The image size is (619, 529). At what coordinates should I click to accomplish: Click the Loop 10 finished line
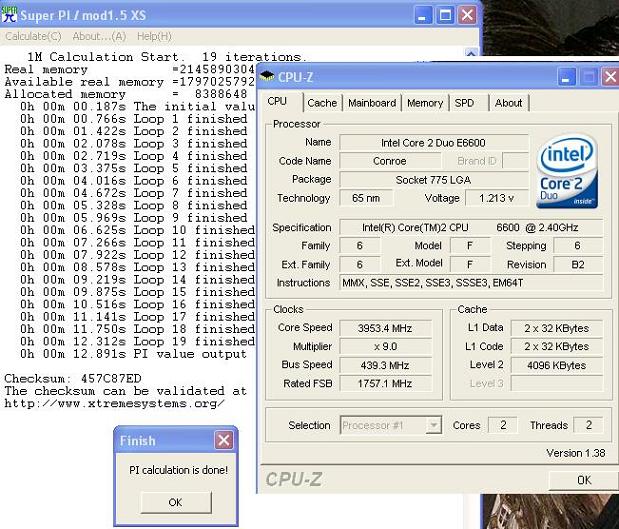click(x=137, y=230)
